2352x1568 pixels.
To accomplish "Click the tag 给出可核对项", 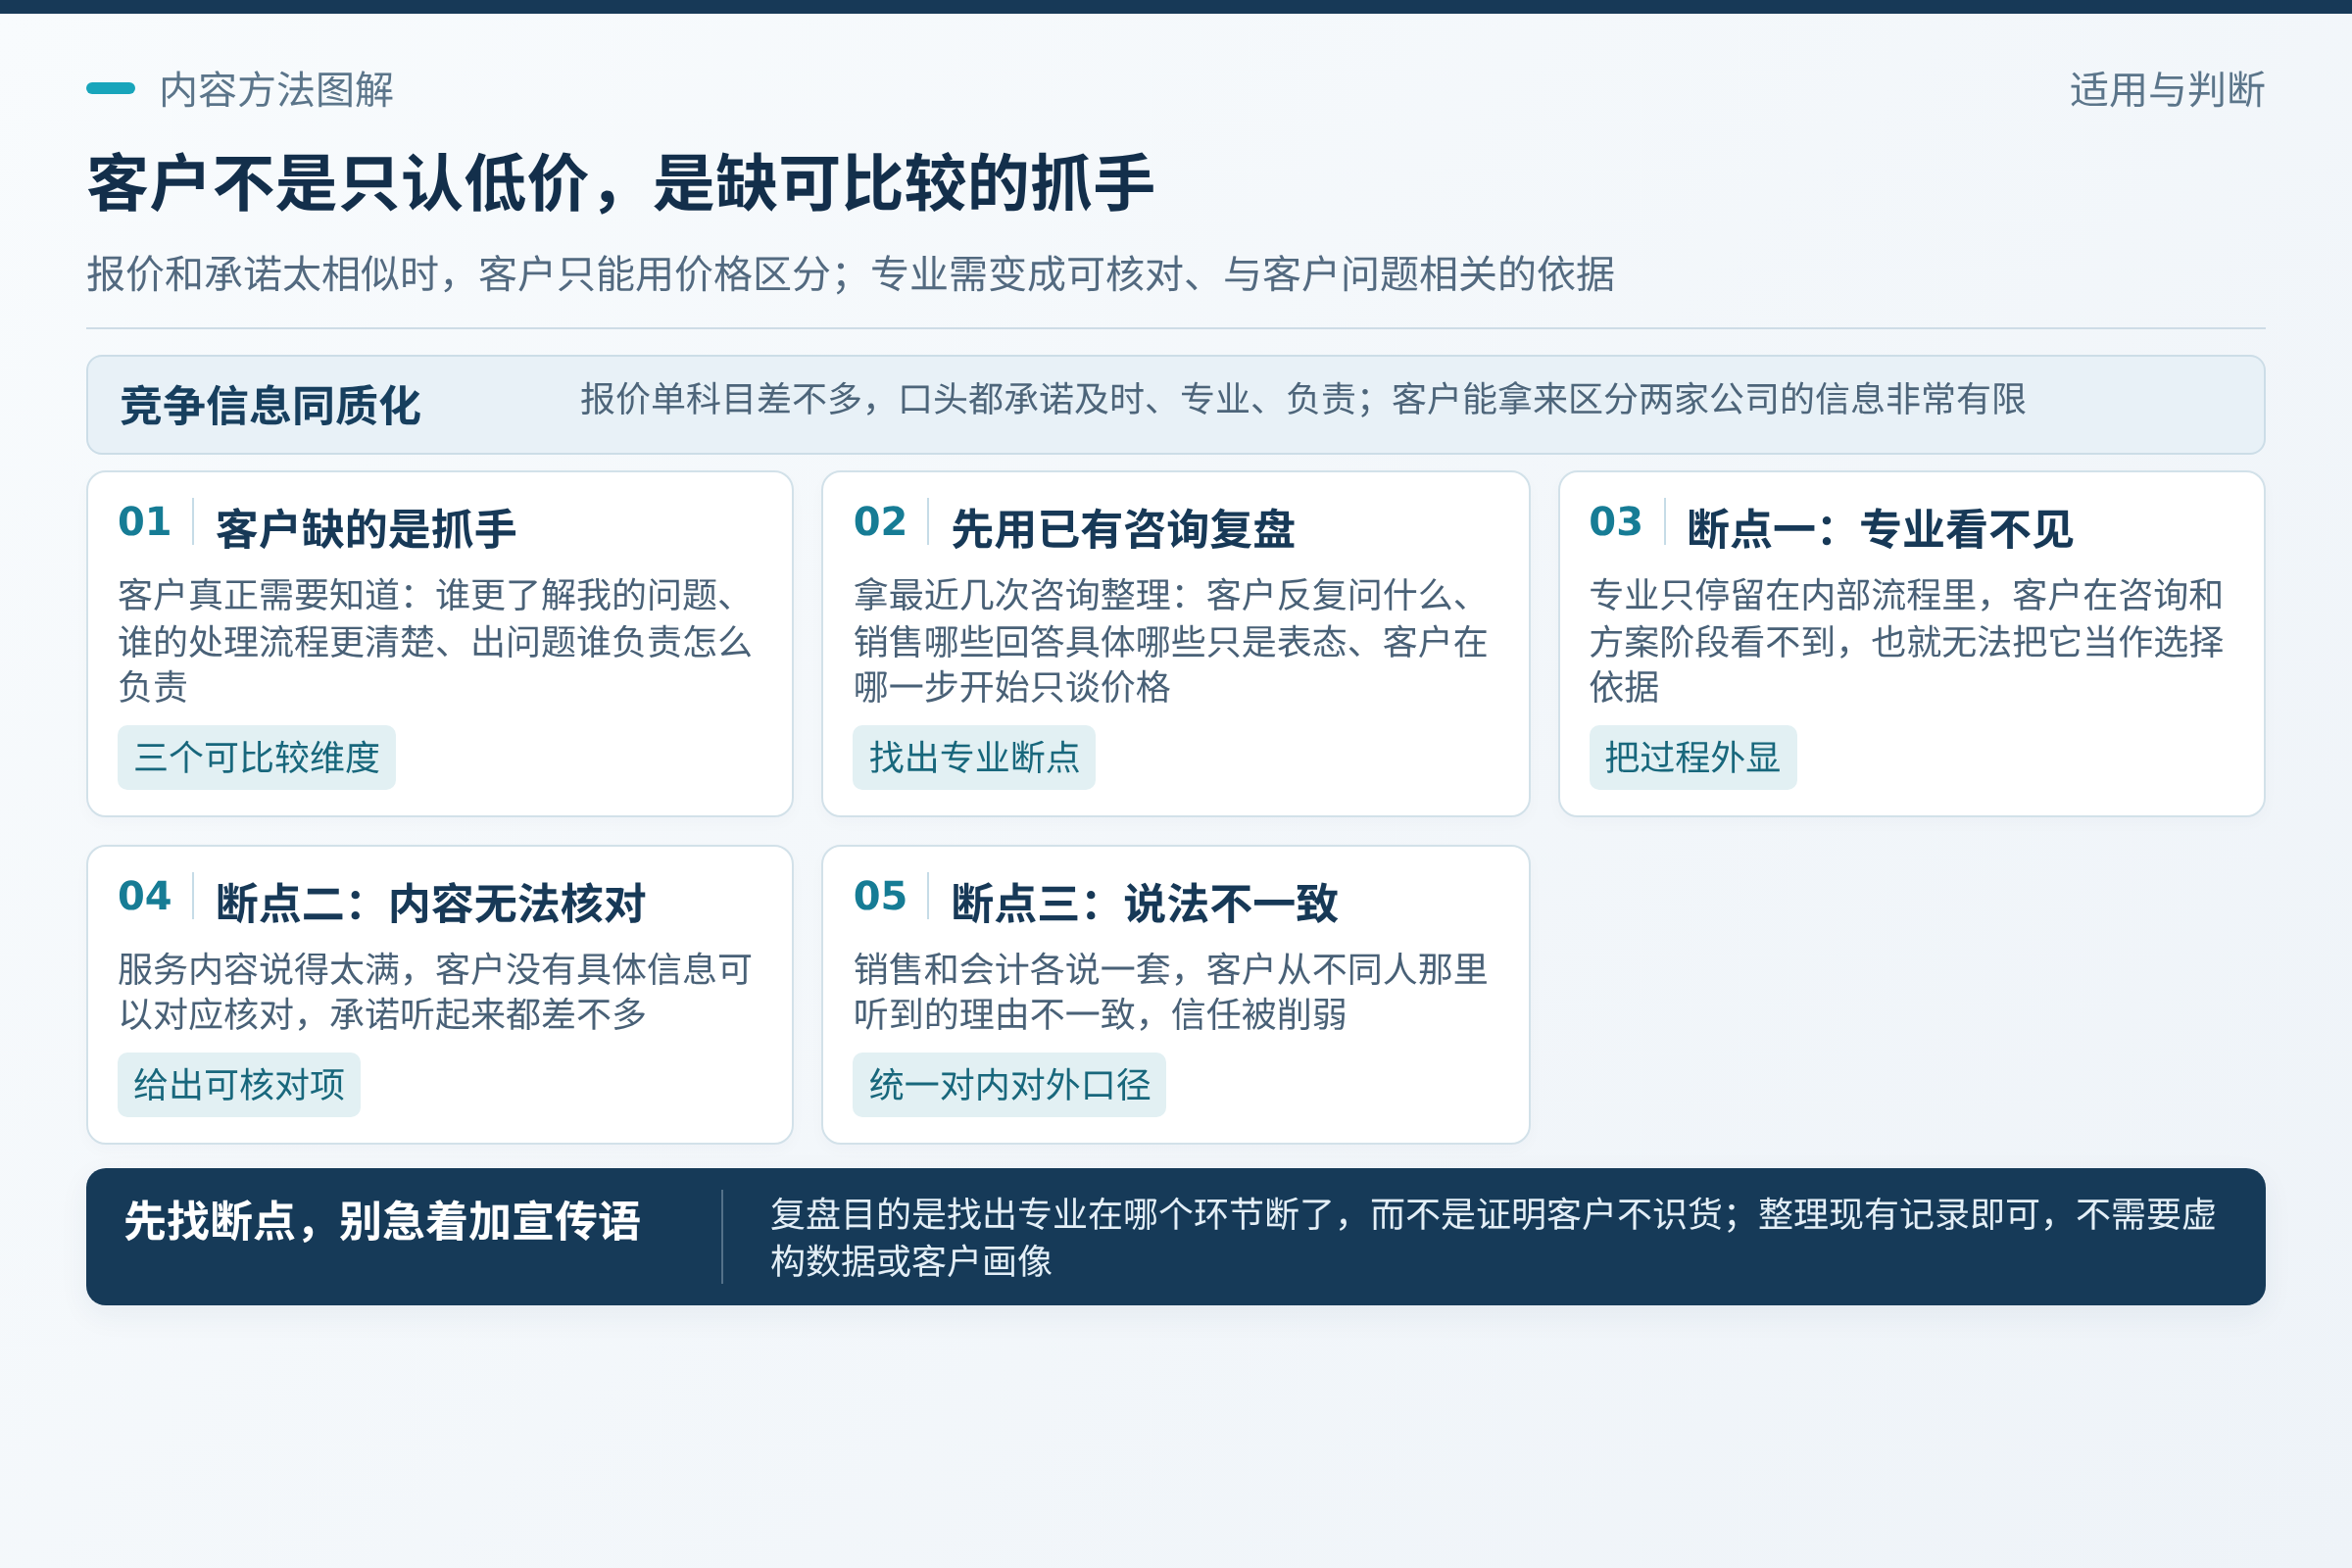I will point(238,1084).
